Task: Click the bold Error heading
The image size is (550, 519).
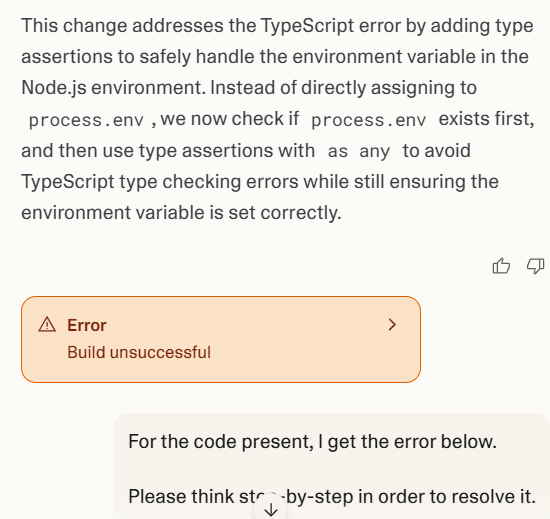Action: coord(87,325)
